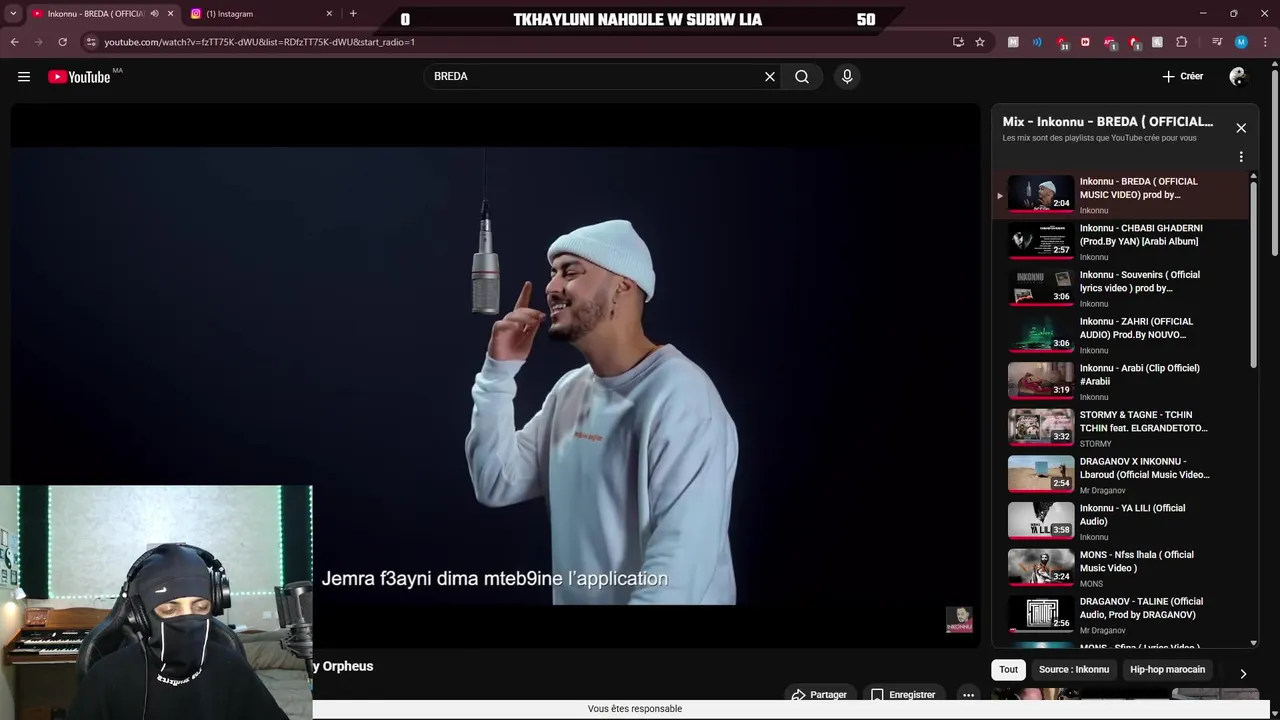Image resolution: width=1280 pixels, height=720 pixels.
Task: Click the Enregistrer save button
Action: click(903, 695)
